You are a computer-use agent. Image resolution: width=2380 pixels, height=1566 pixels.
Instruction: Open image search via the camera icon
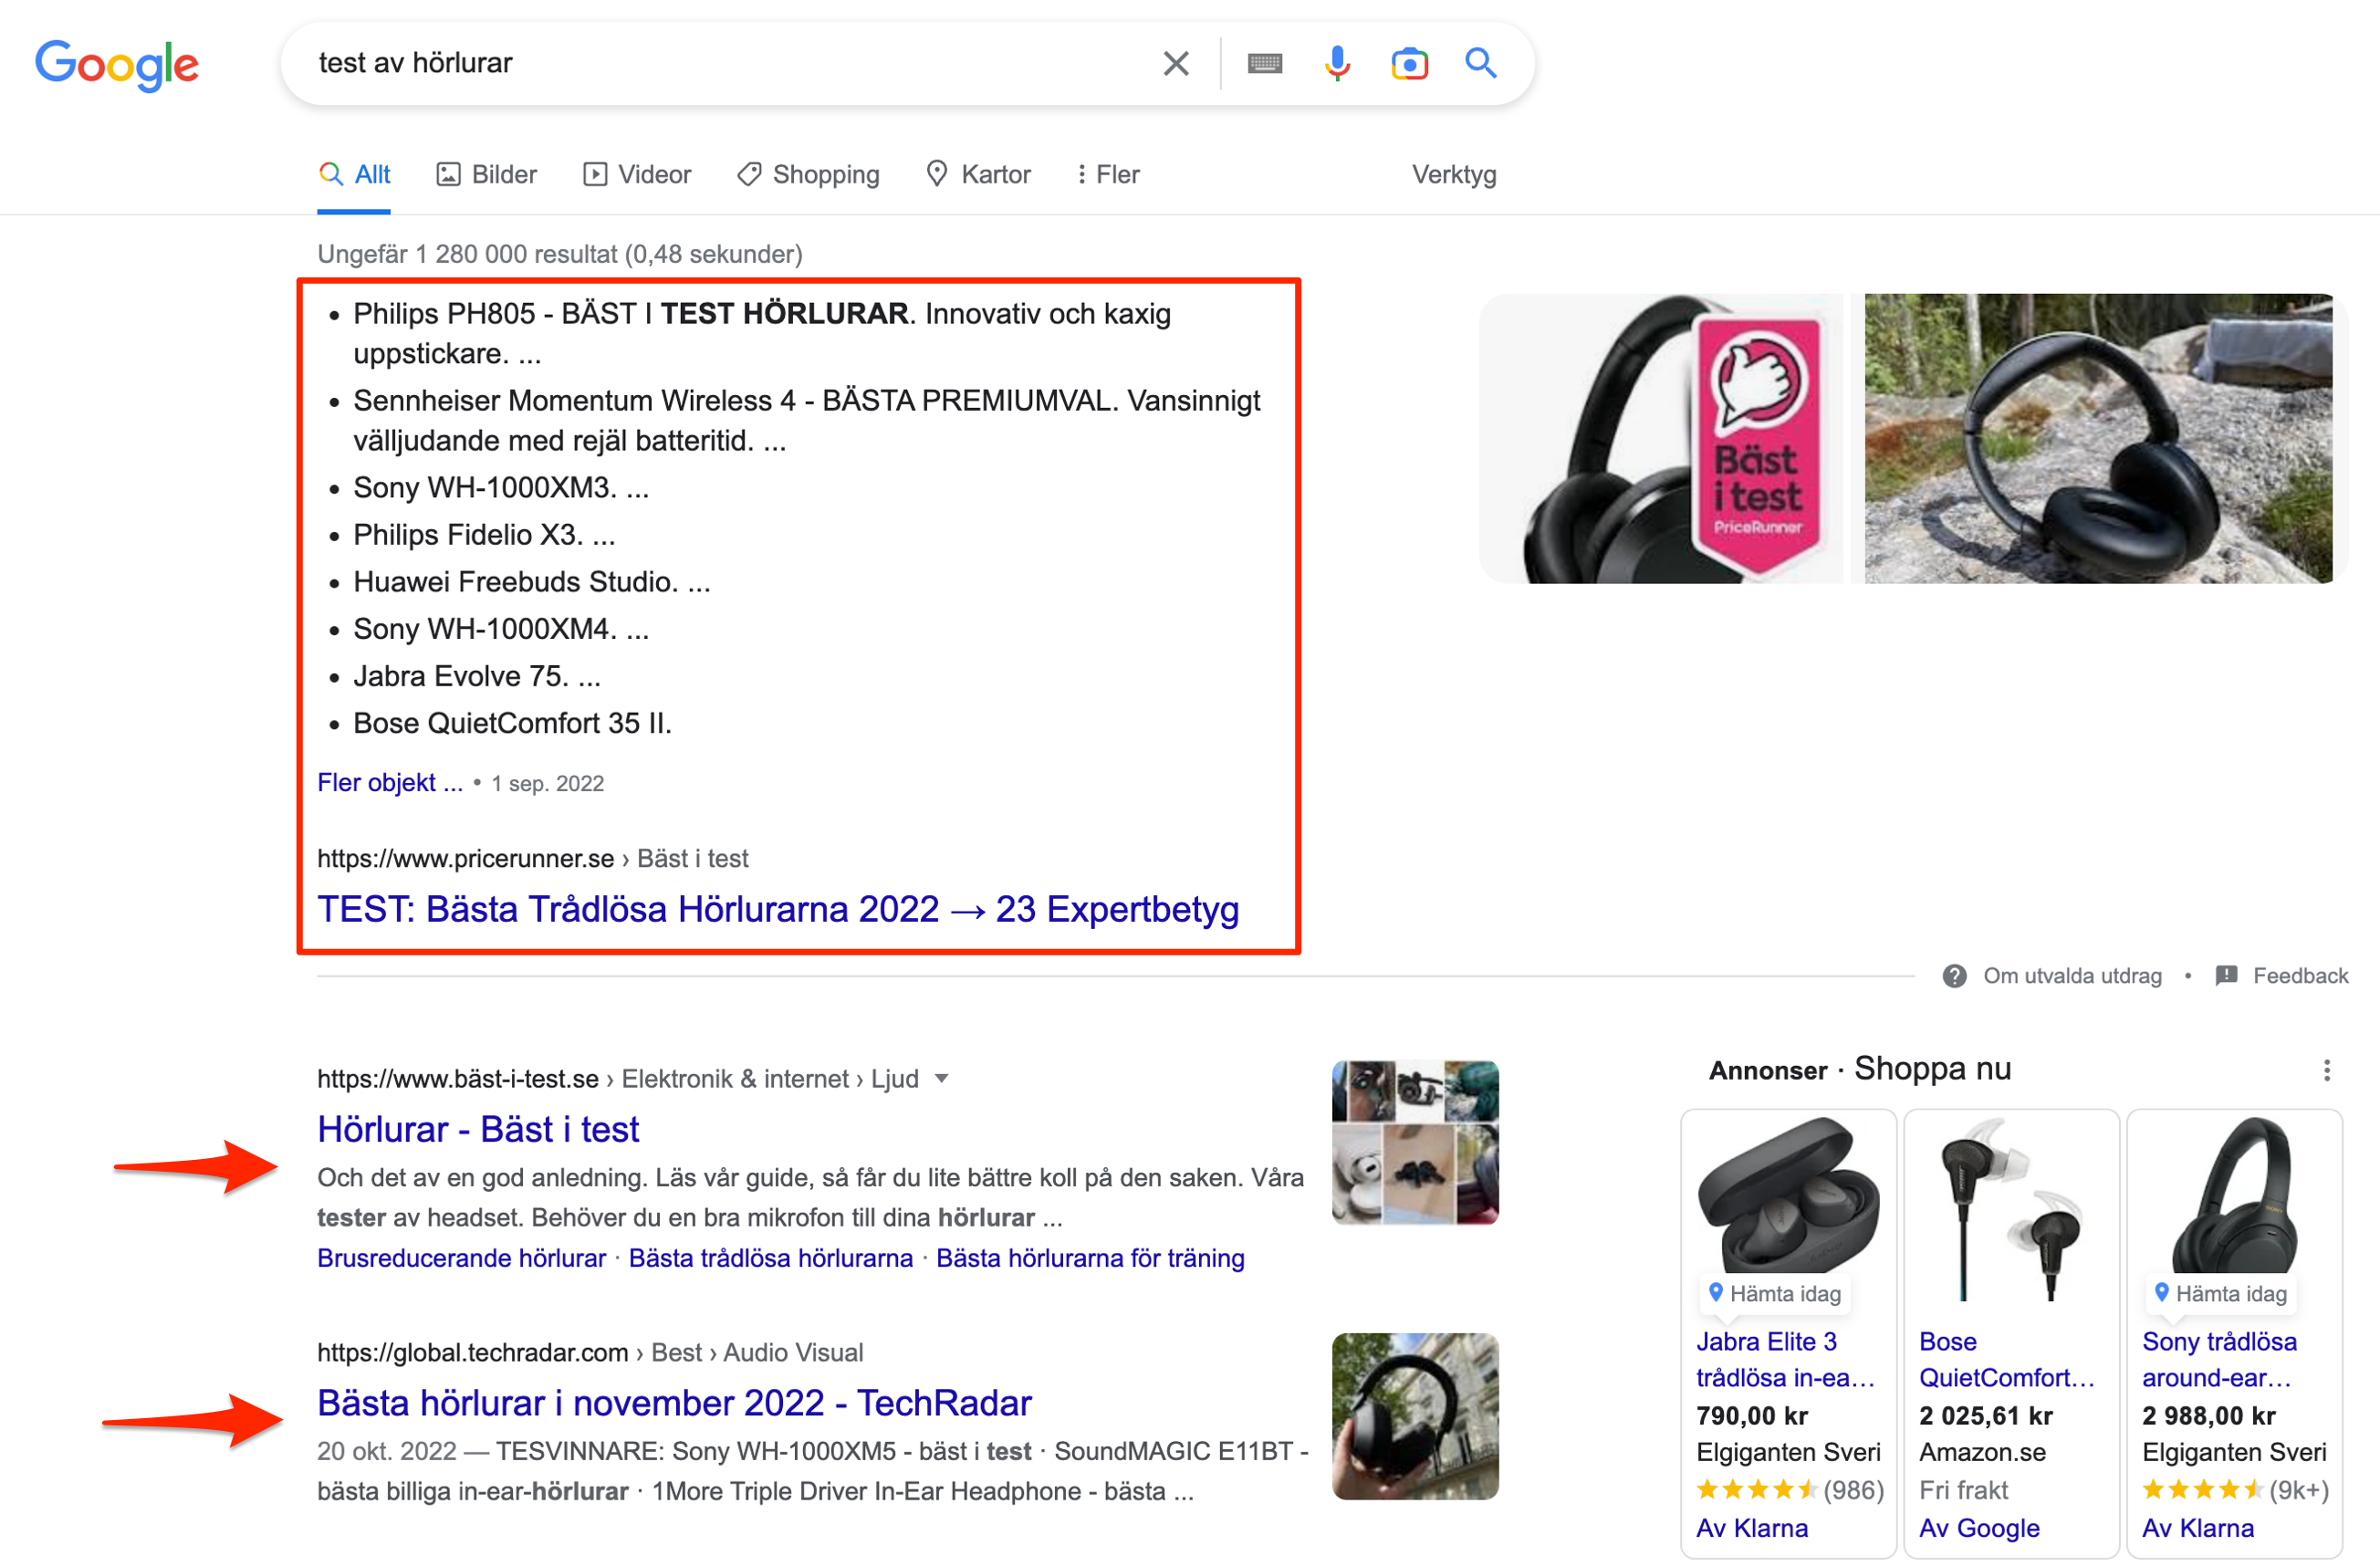point(1409,64)
